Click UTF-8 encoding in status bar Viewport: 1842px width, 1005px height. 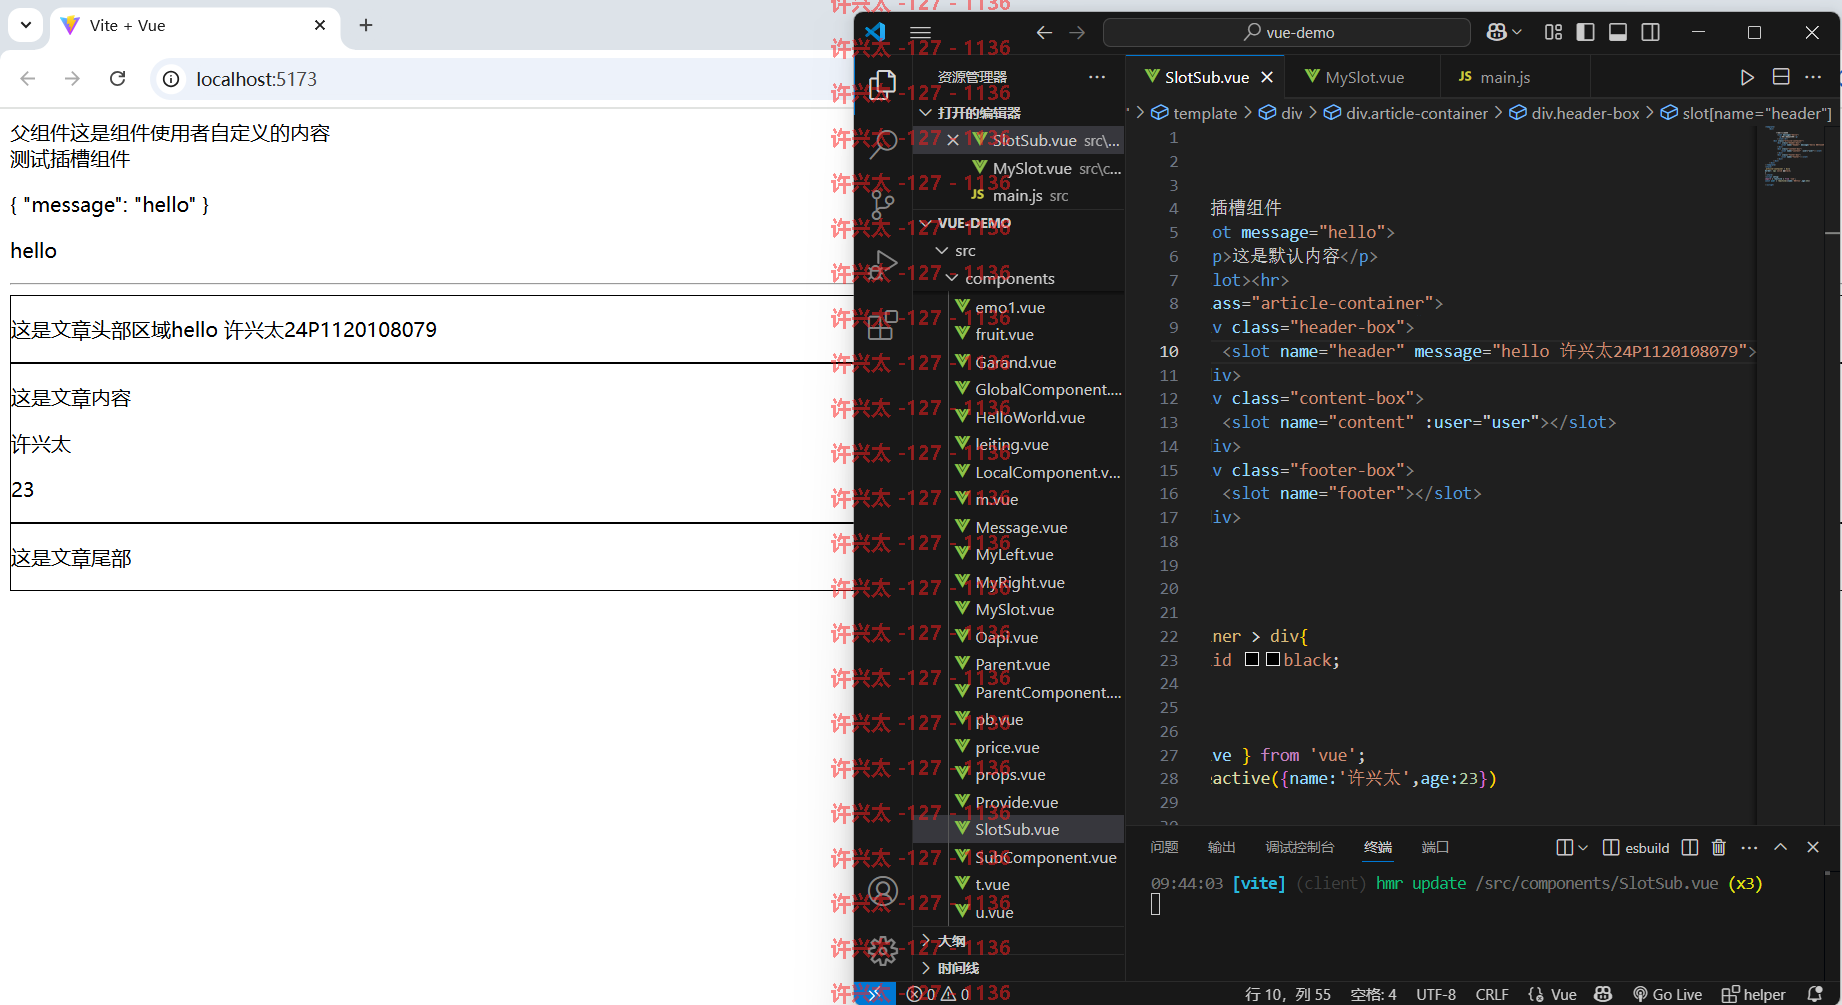click(1436, 994)
